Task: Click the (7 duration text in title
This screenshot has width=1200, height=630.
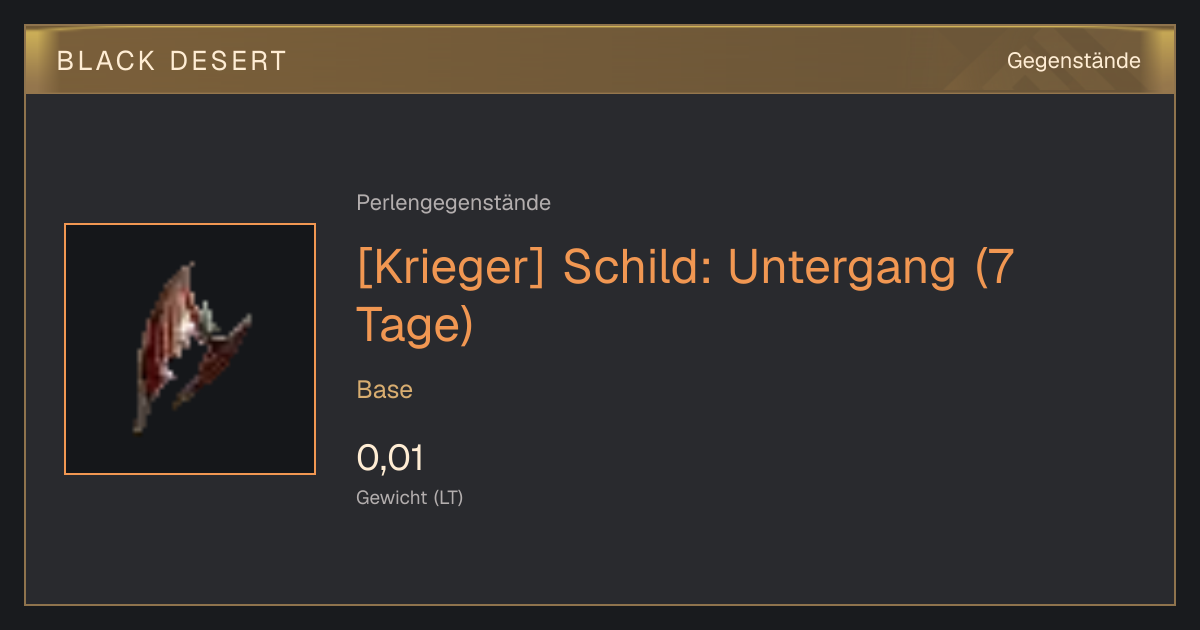Action: point(995,267)
